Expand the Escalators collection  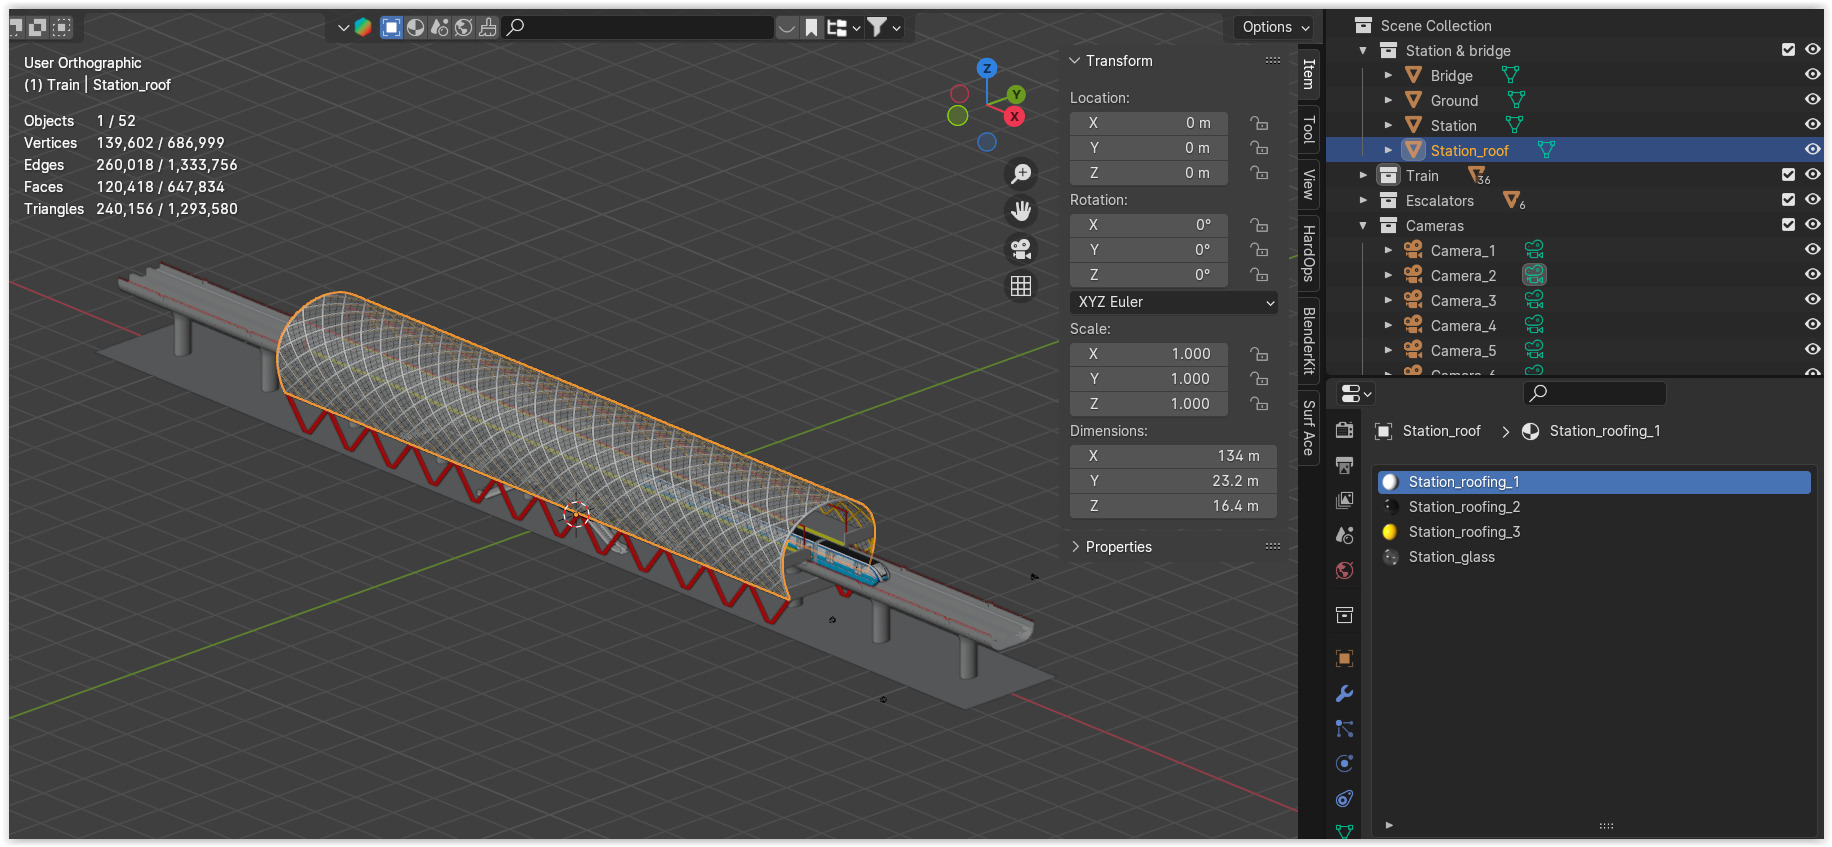1363,200
